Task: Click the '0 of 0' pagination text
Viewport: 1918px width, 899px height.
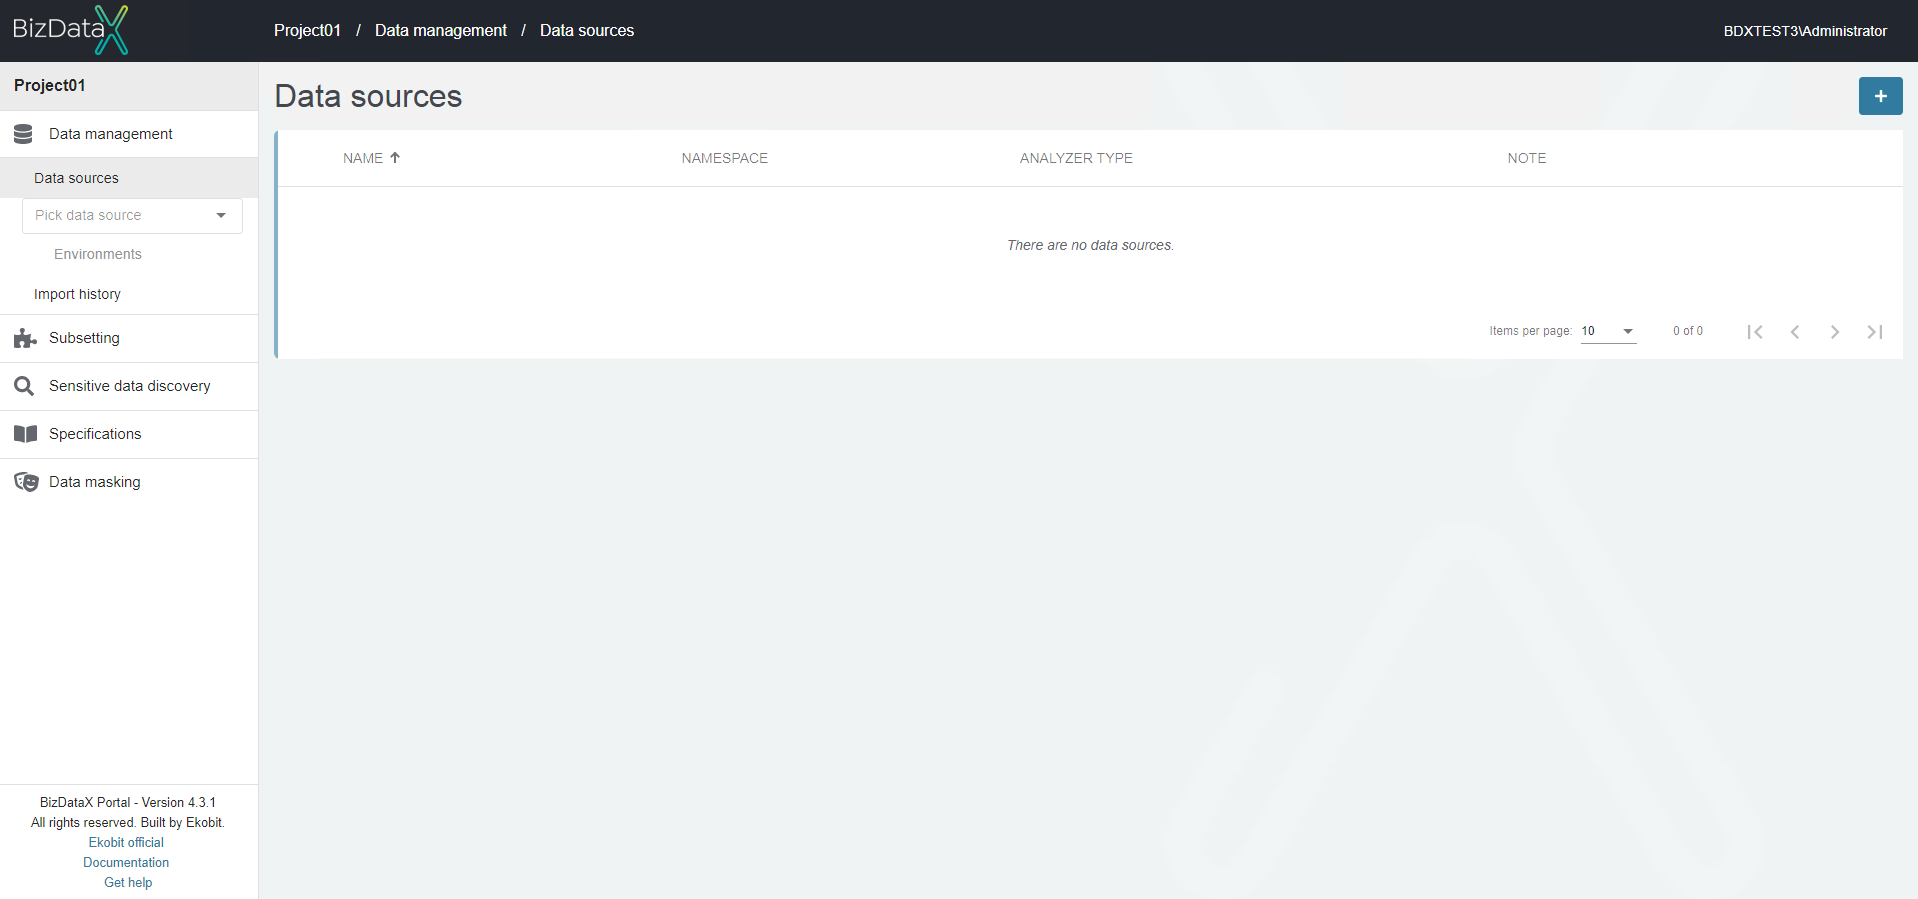Action: [x=1688, y=331]
